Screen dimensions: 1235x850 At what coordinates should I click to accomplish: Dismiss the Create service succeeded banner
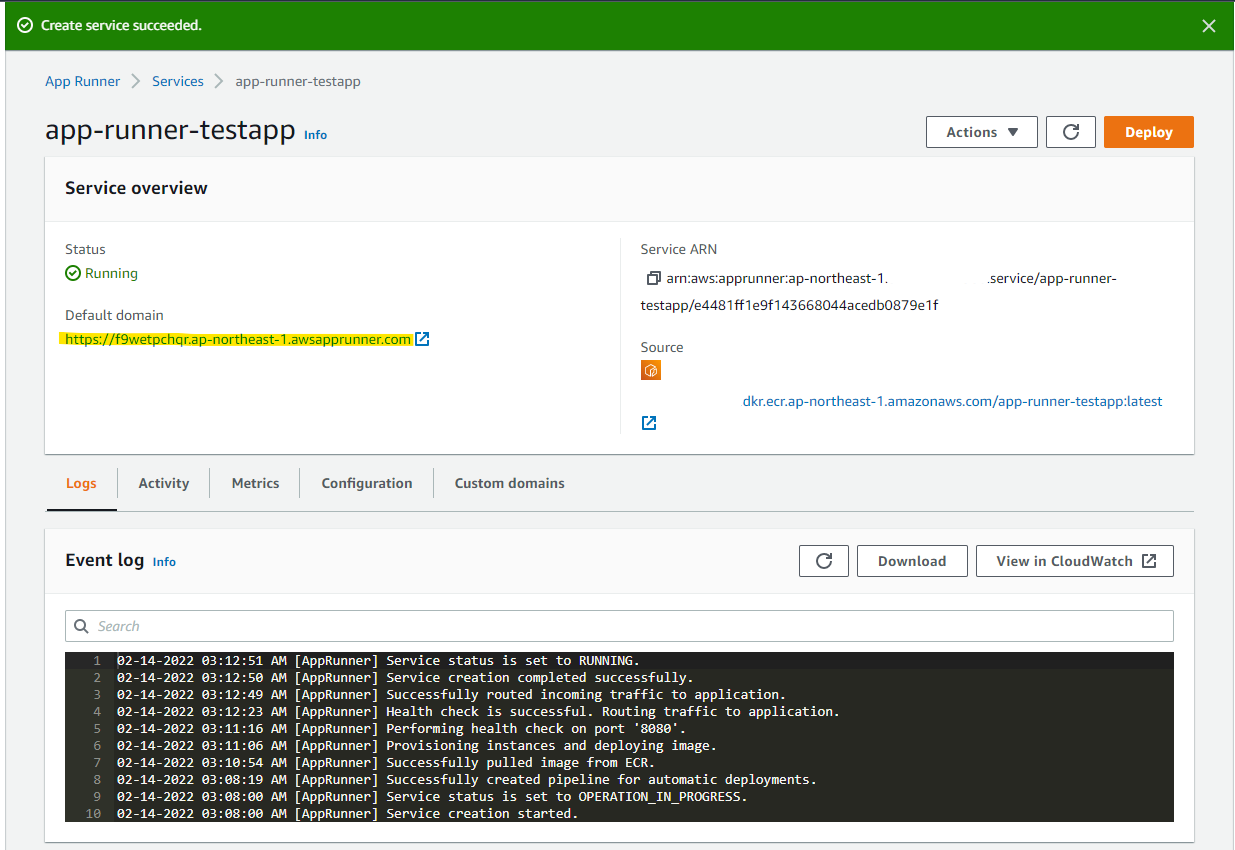1208,26
